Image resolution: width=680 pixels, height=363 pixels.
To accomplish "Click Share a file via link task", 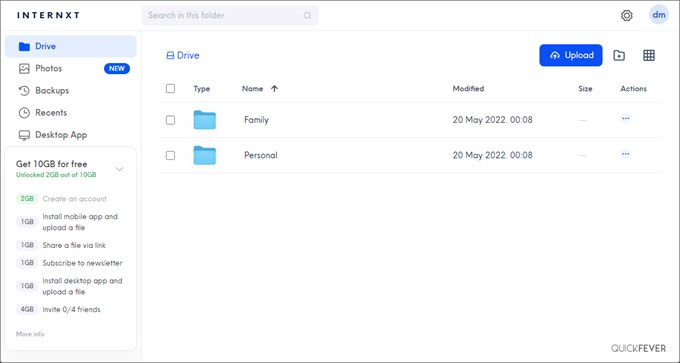I will pyautogui.click(x=74, y=245).
